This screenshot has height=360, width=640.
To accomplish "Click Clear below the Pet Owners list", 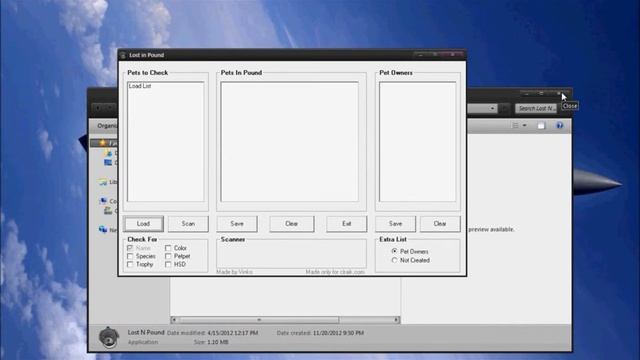I will pyautogui.click(x=440, y=224).
